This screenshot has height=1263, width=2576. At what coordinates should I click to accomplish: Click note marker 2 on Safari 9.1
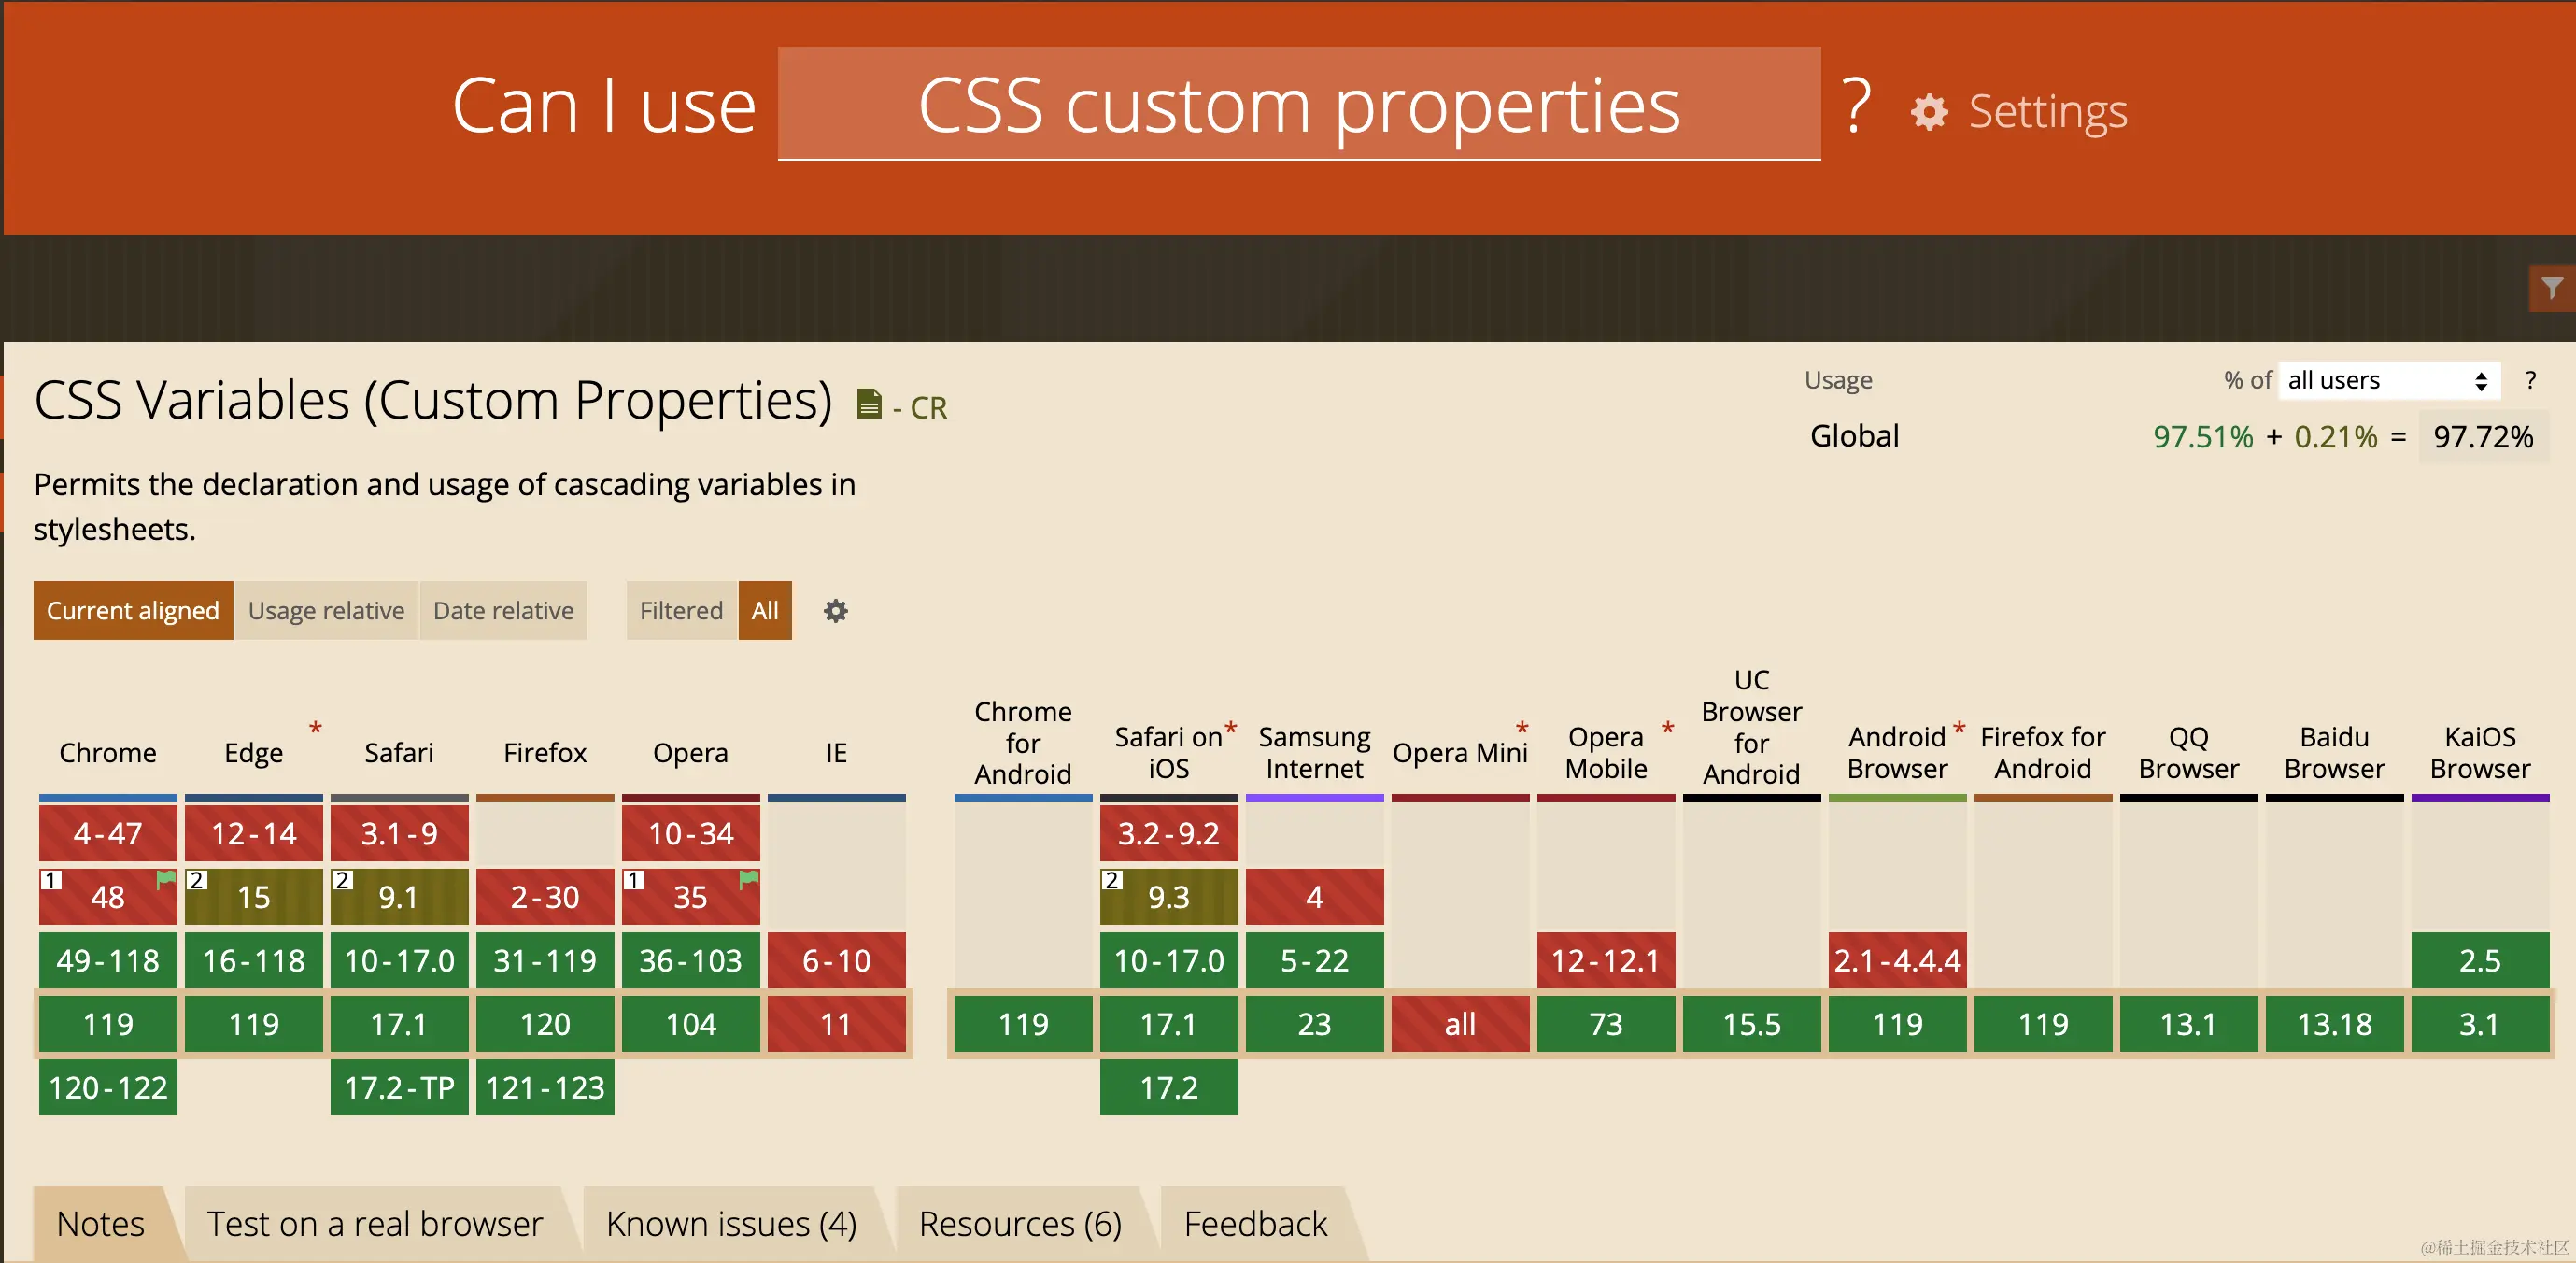(x=342, y=880)
